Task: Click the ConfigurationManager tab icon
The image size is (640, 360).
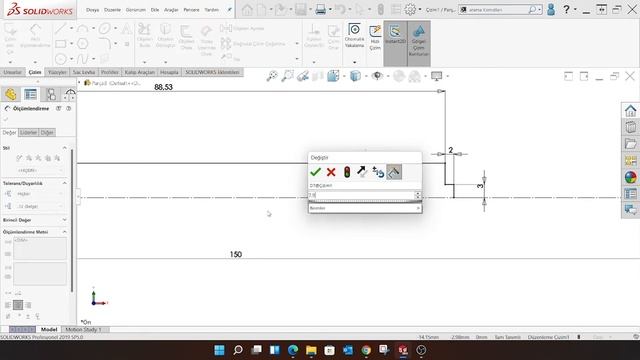Action: [51, 94]
